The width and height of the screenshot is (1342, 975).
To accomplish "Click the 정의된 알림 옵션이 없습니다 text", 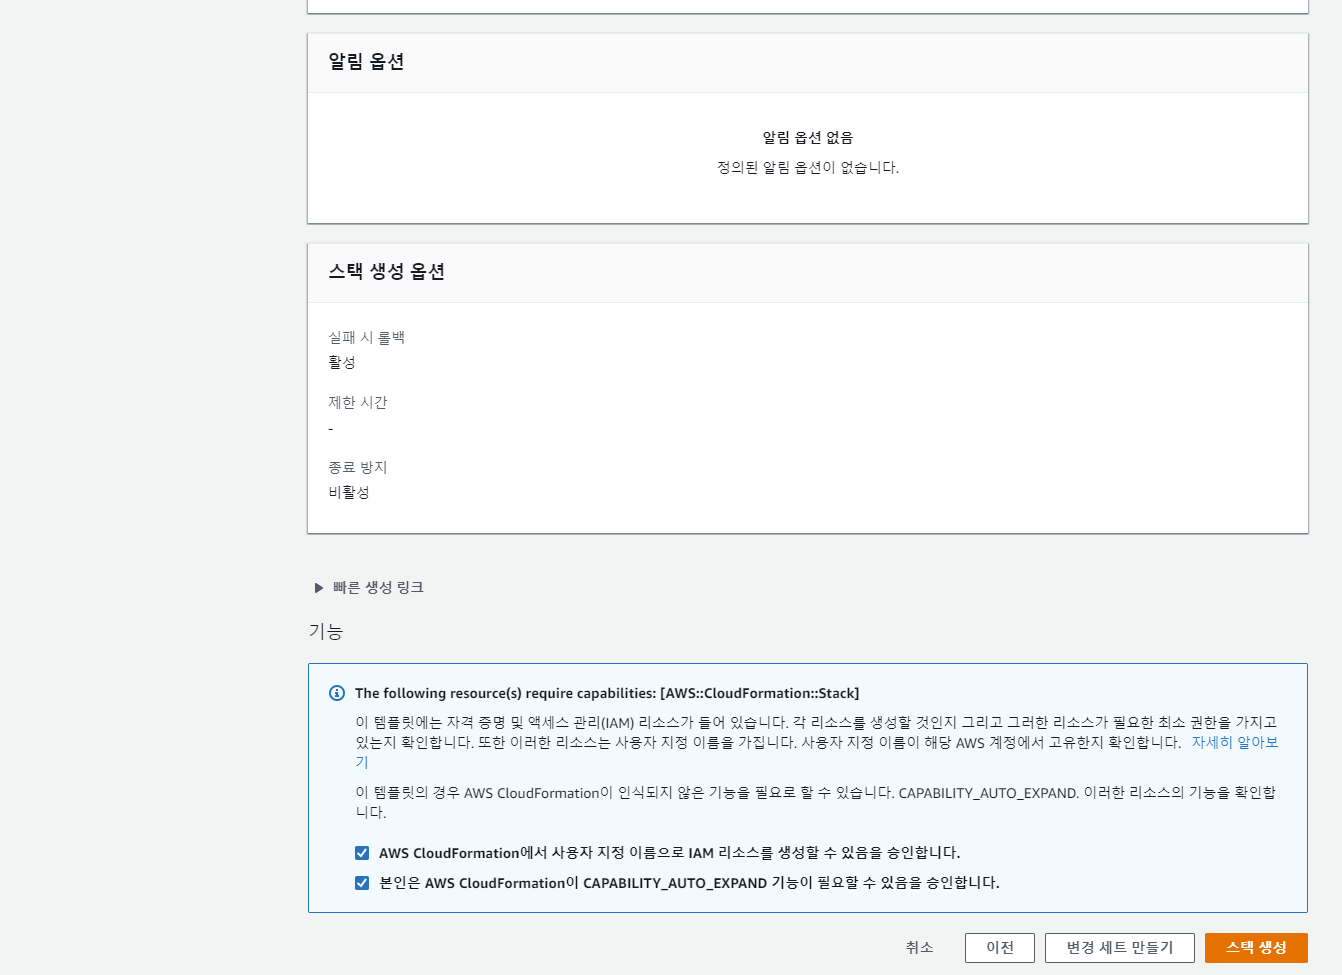I will (807, 168).
